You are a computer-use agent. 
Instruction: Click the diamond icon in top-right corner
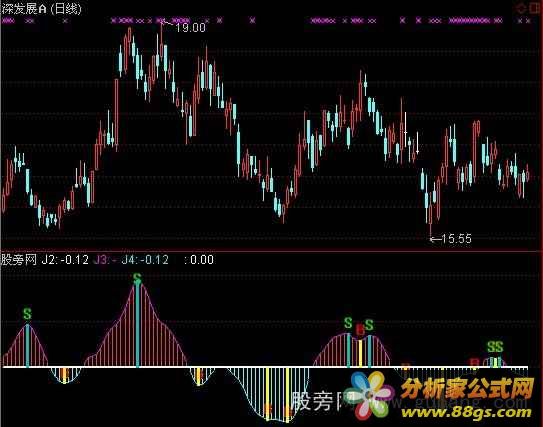click(x=520, y=8)
